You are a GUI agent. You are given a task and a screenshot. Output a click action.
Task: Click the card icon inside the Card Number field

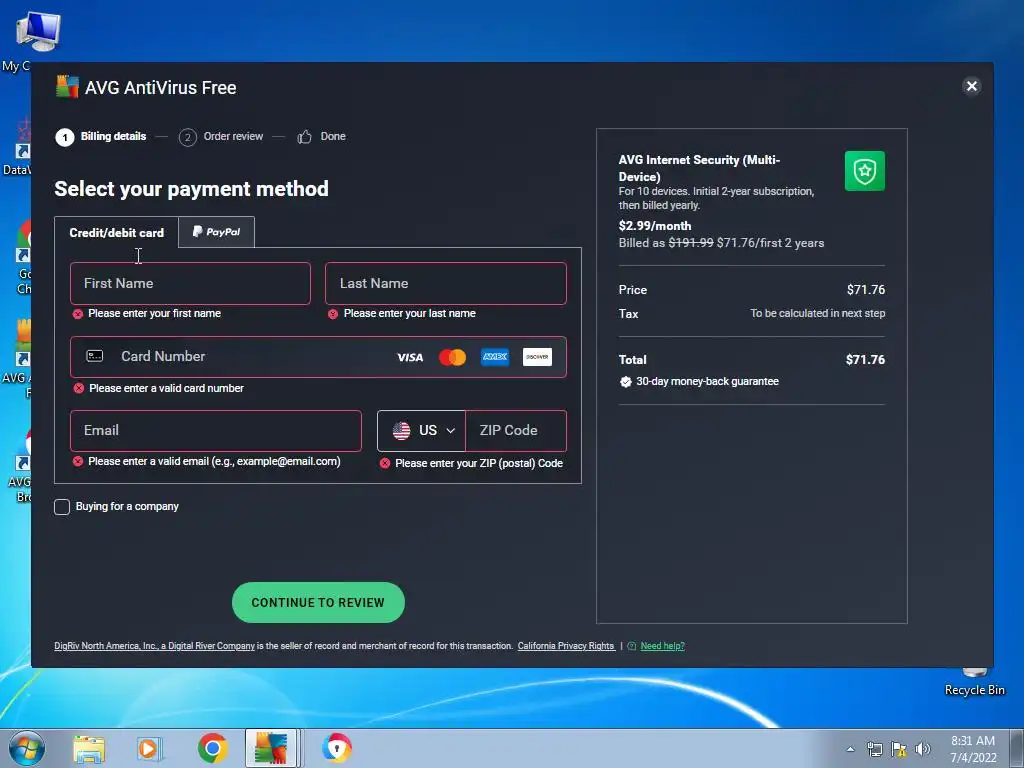point(95,356)
